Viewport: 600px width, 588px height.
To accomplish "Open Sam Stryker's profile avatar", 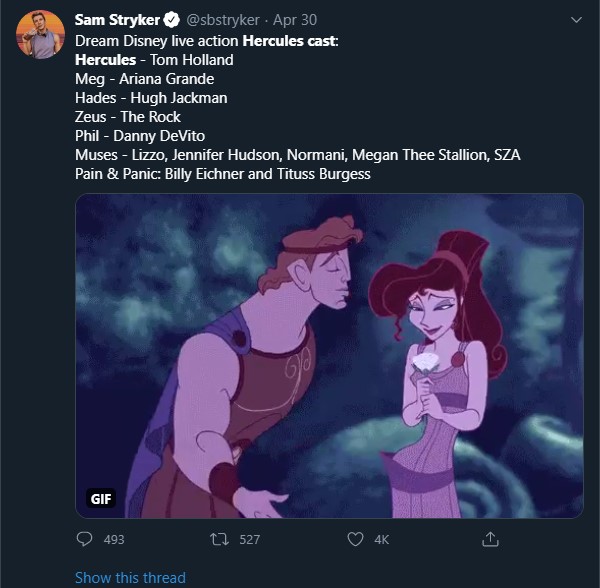I will coord(41,34).
